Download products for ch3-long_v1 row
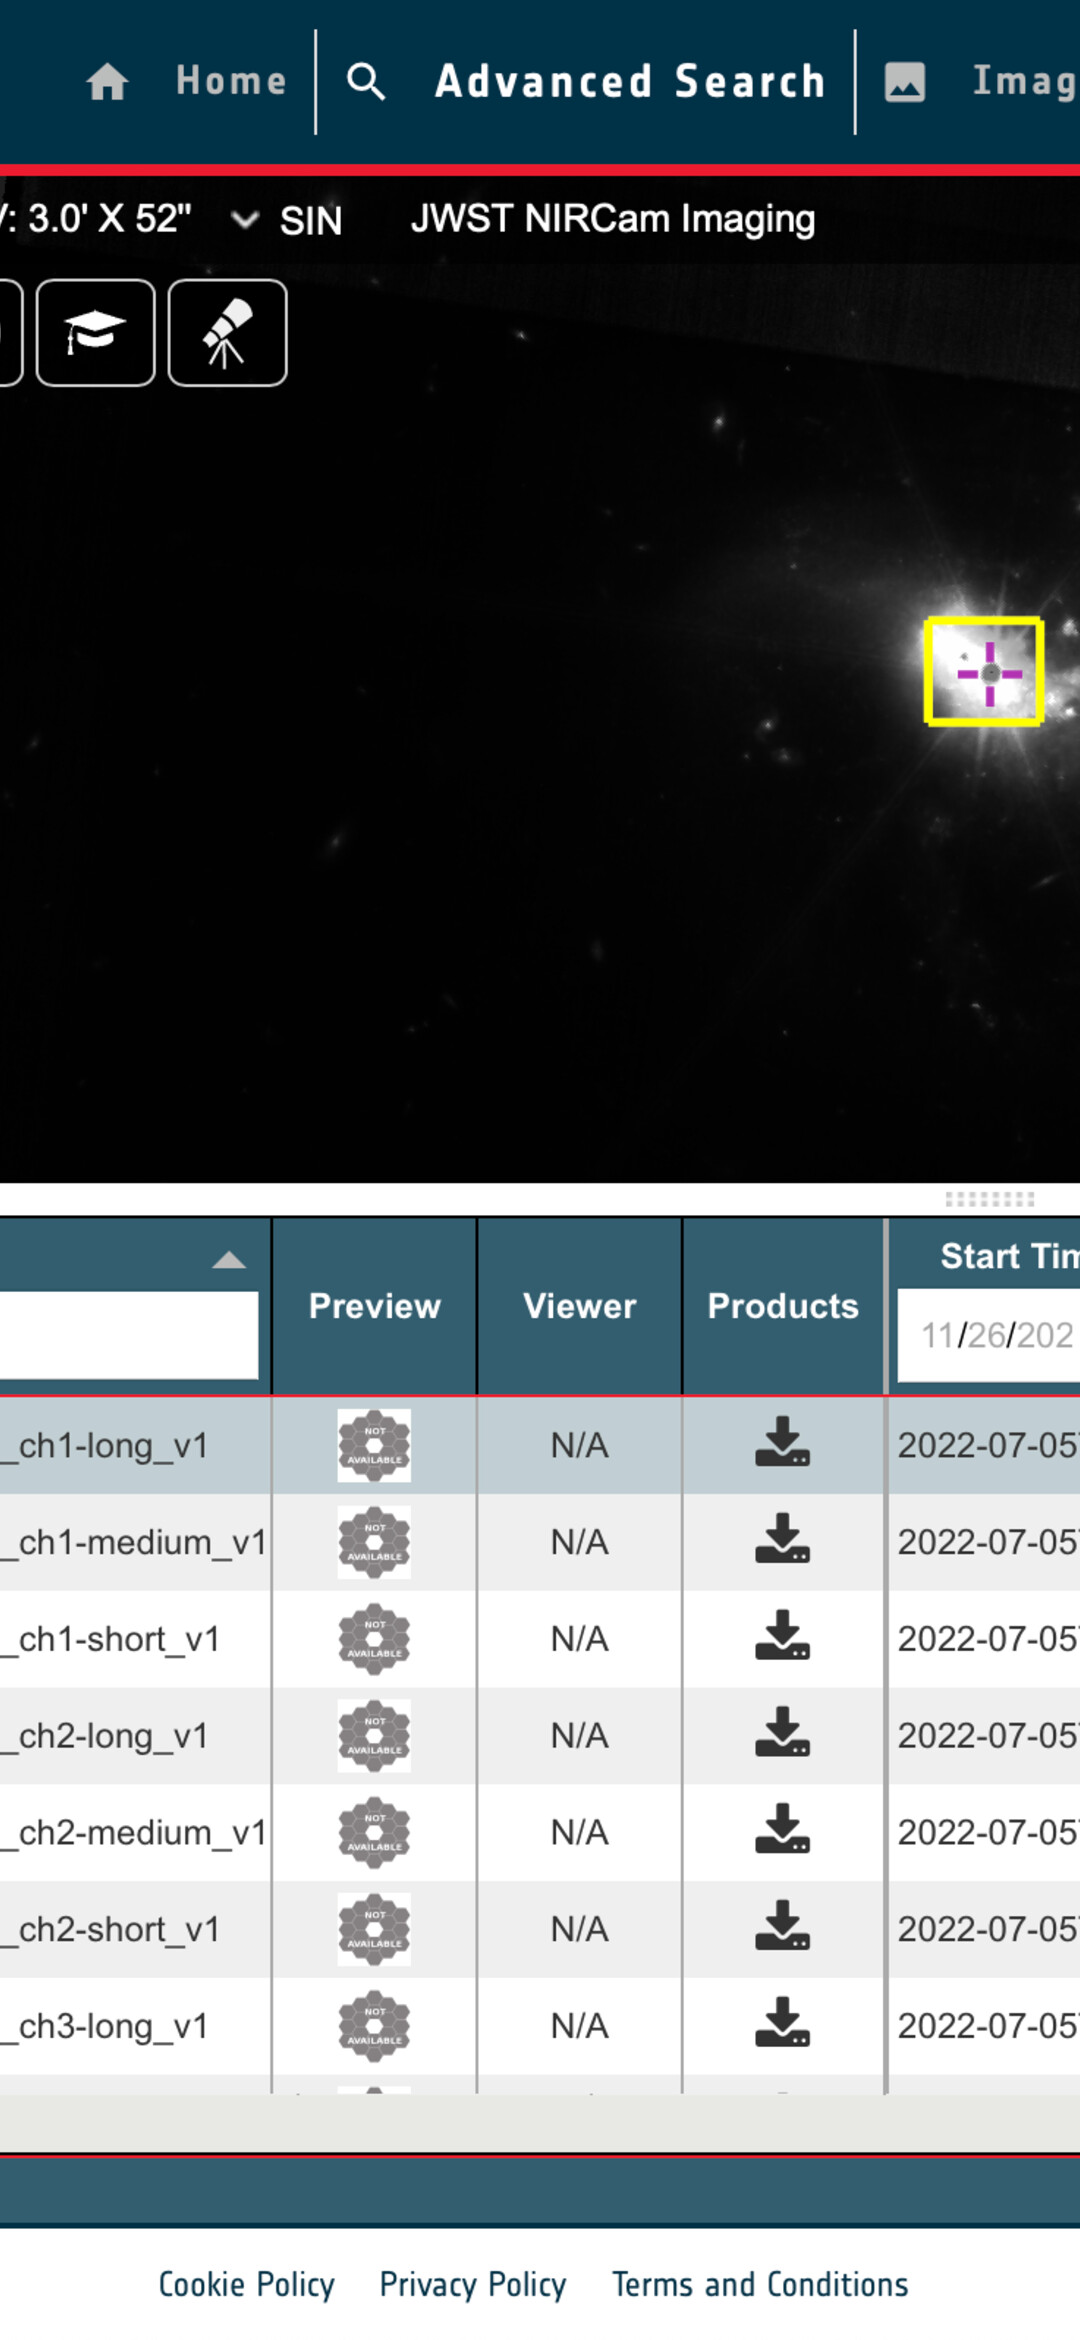Image resolution: width=1080 pixels, height=2340 pixels. click(782, 2024)
